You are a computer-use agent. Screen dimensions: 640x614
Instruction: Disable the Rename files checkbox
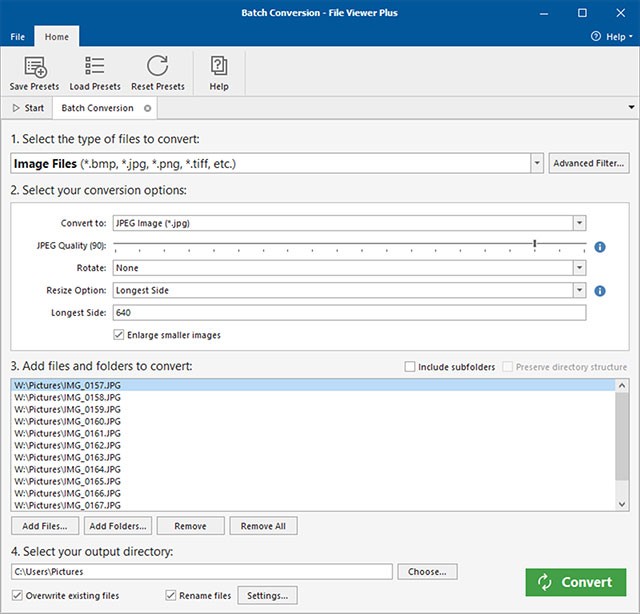(171, 595)
